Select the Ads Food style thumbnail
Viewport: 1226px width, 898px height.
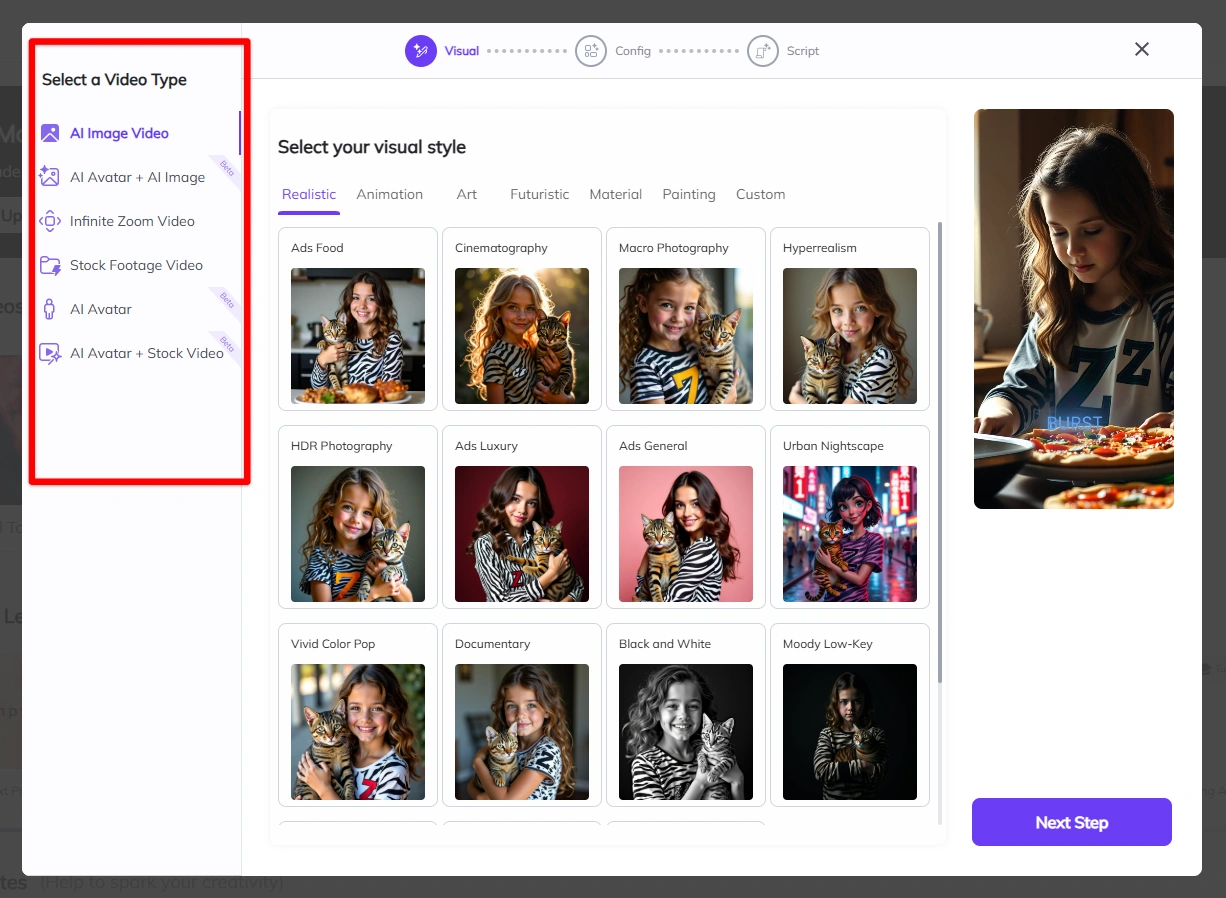358,336
